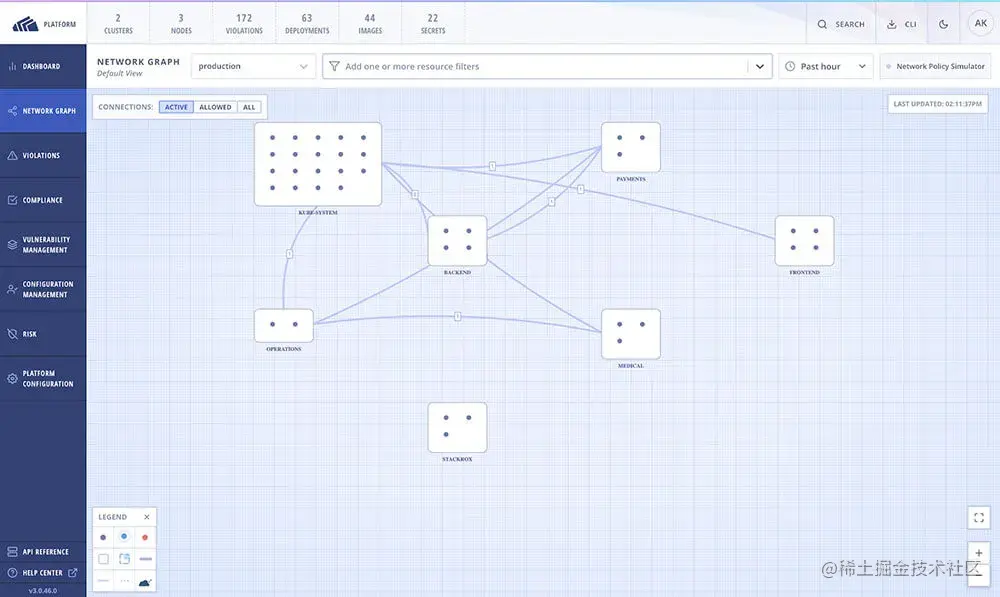
Task: Click the Platform Configuration gear icon
Action: coord(12,379)
